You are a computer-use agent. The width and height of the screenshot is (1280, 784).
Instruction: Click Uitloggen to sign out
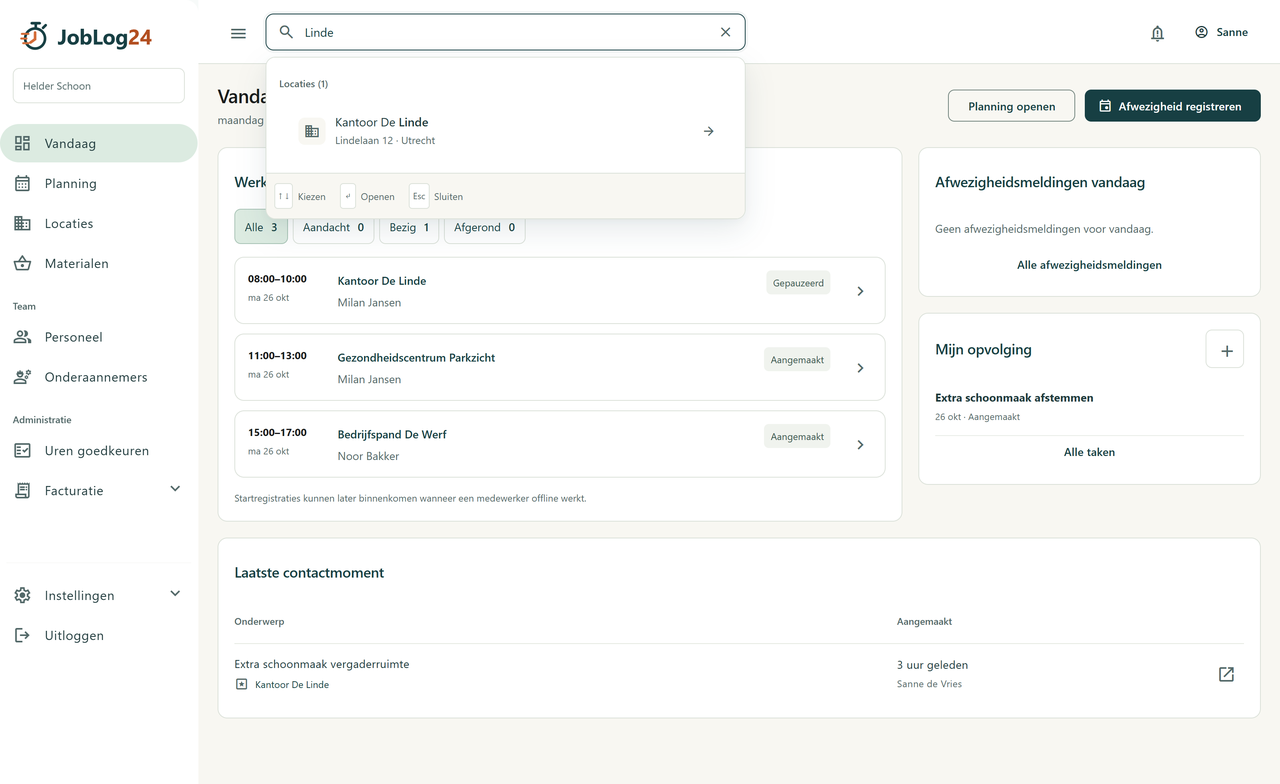coord(98,635)
